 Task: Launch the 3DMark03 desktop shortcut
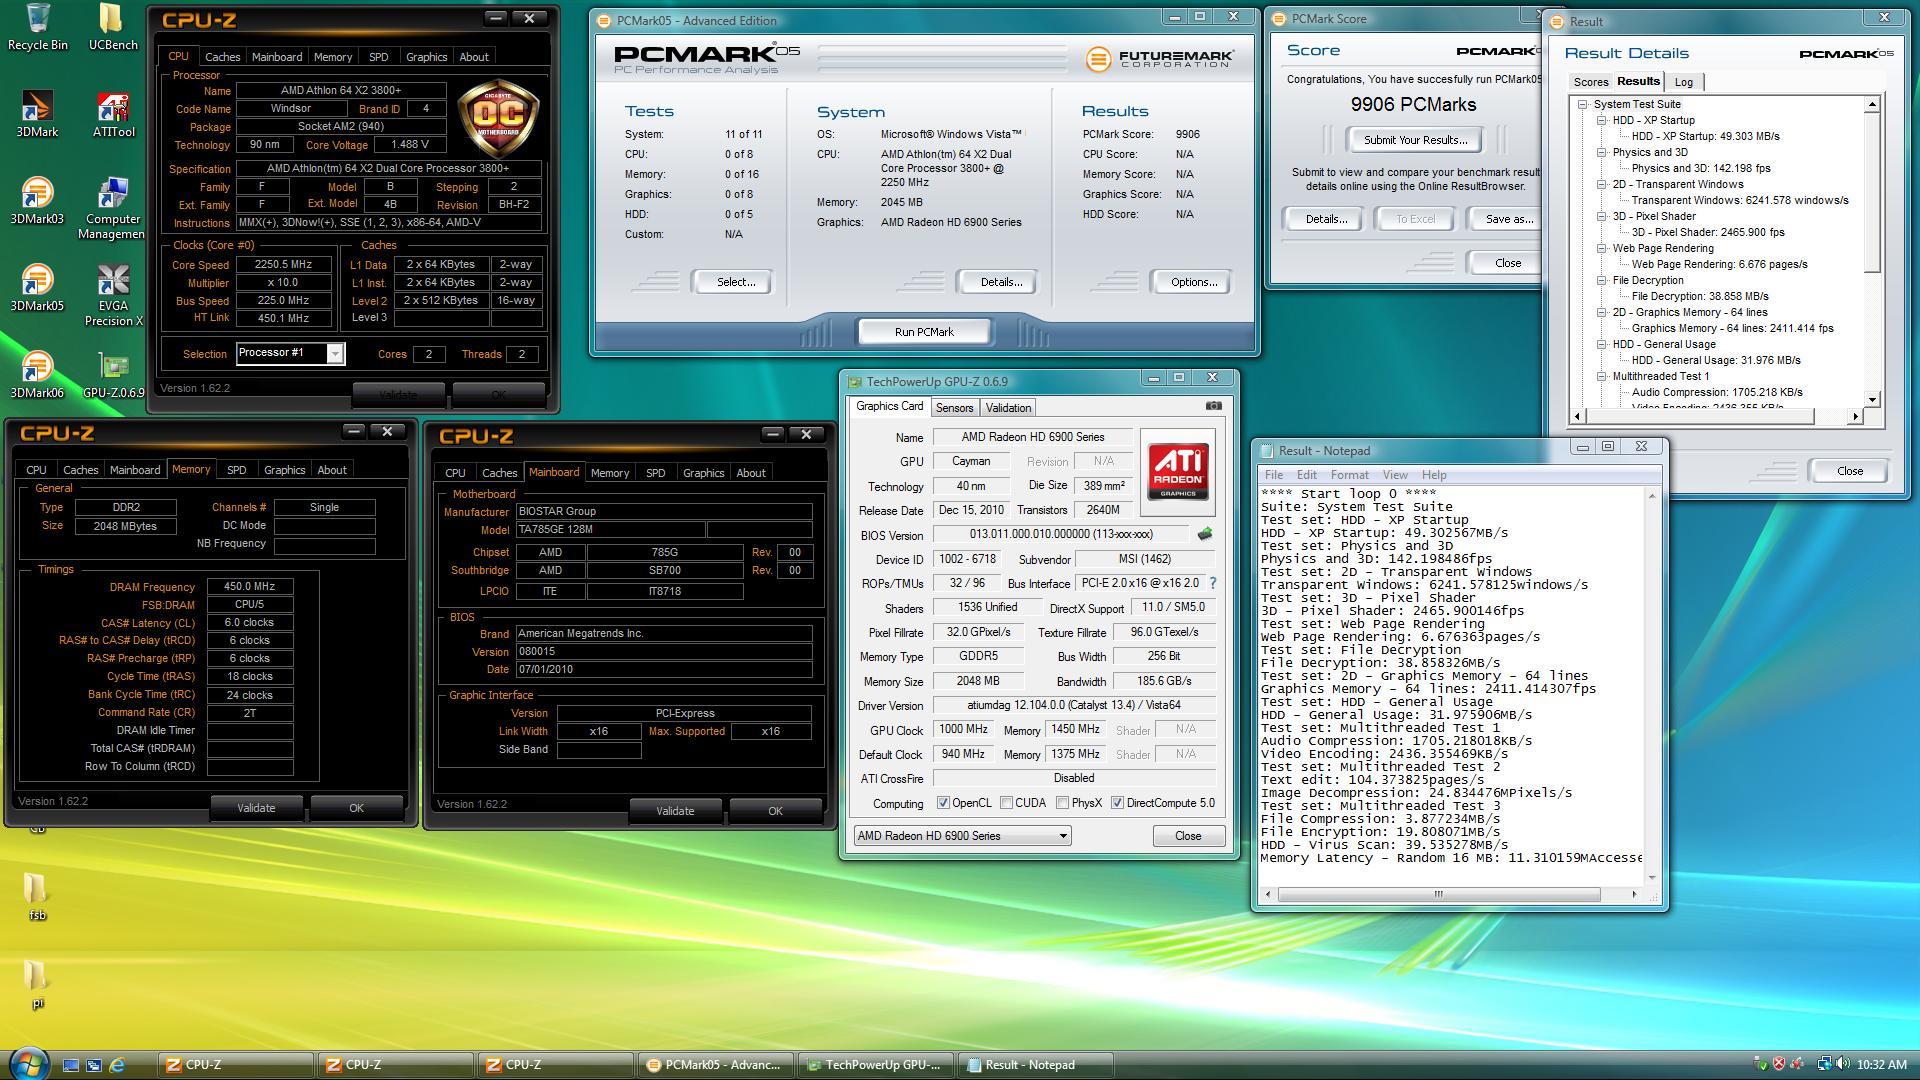coord(37,201)
